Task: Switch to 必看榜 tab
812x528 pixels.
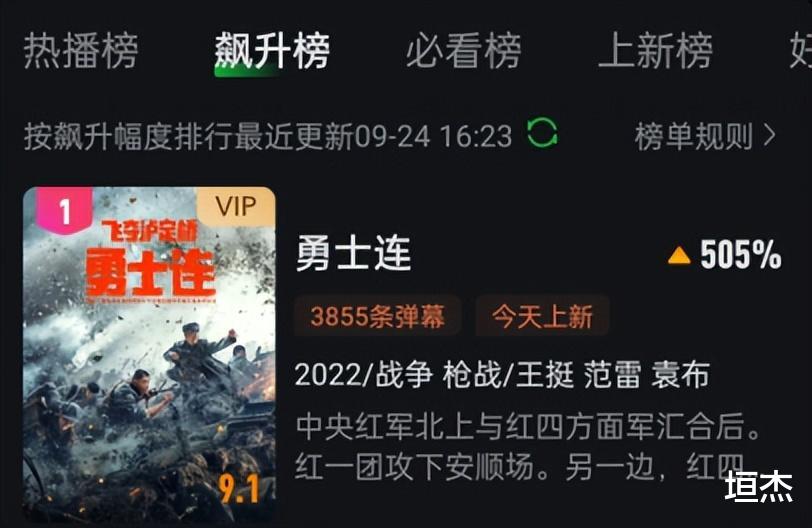Action: tap(463, 50)
